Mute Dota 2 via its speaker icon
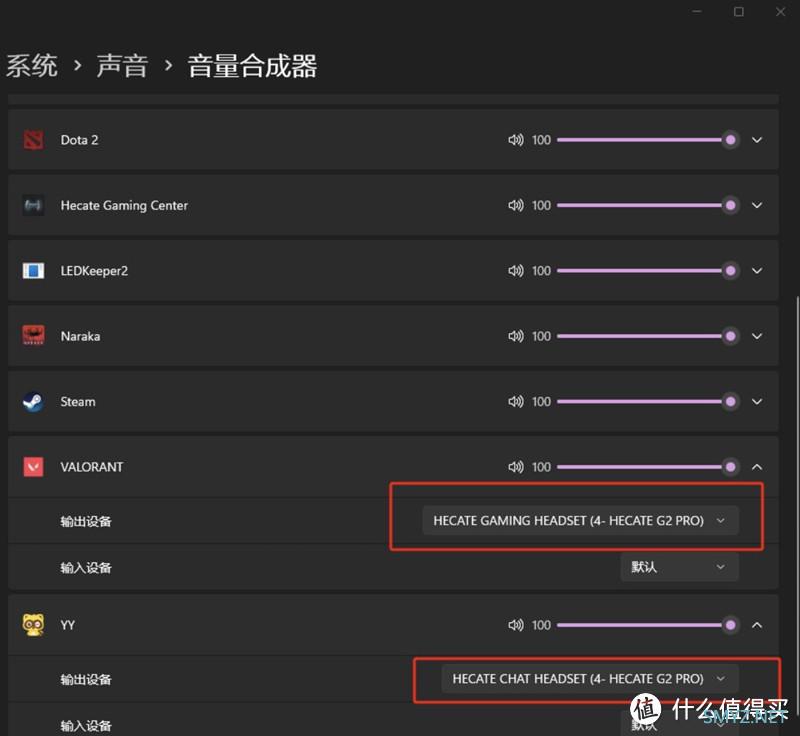This screenshot has width=800, height=736. click(515, 140)
